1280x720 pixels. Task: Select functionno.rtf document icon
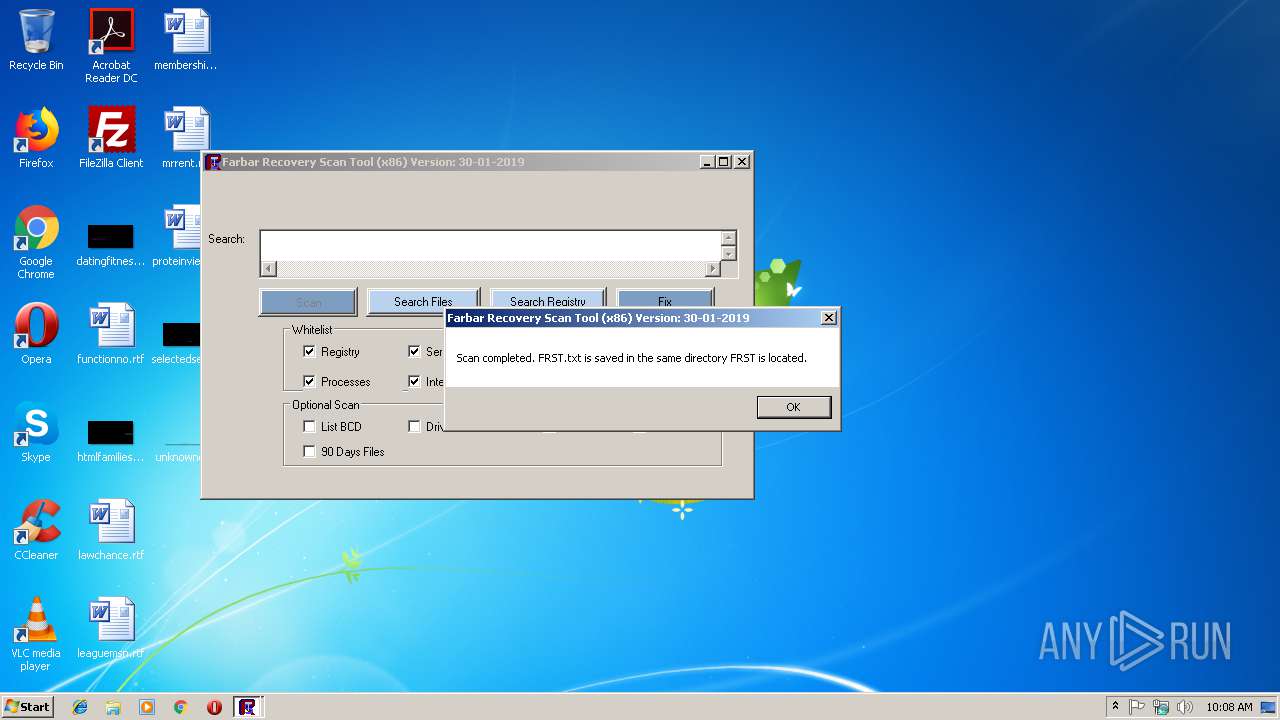click(x=111, y=334)
